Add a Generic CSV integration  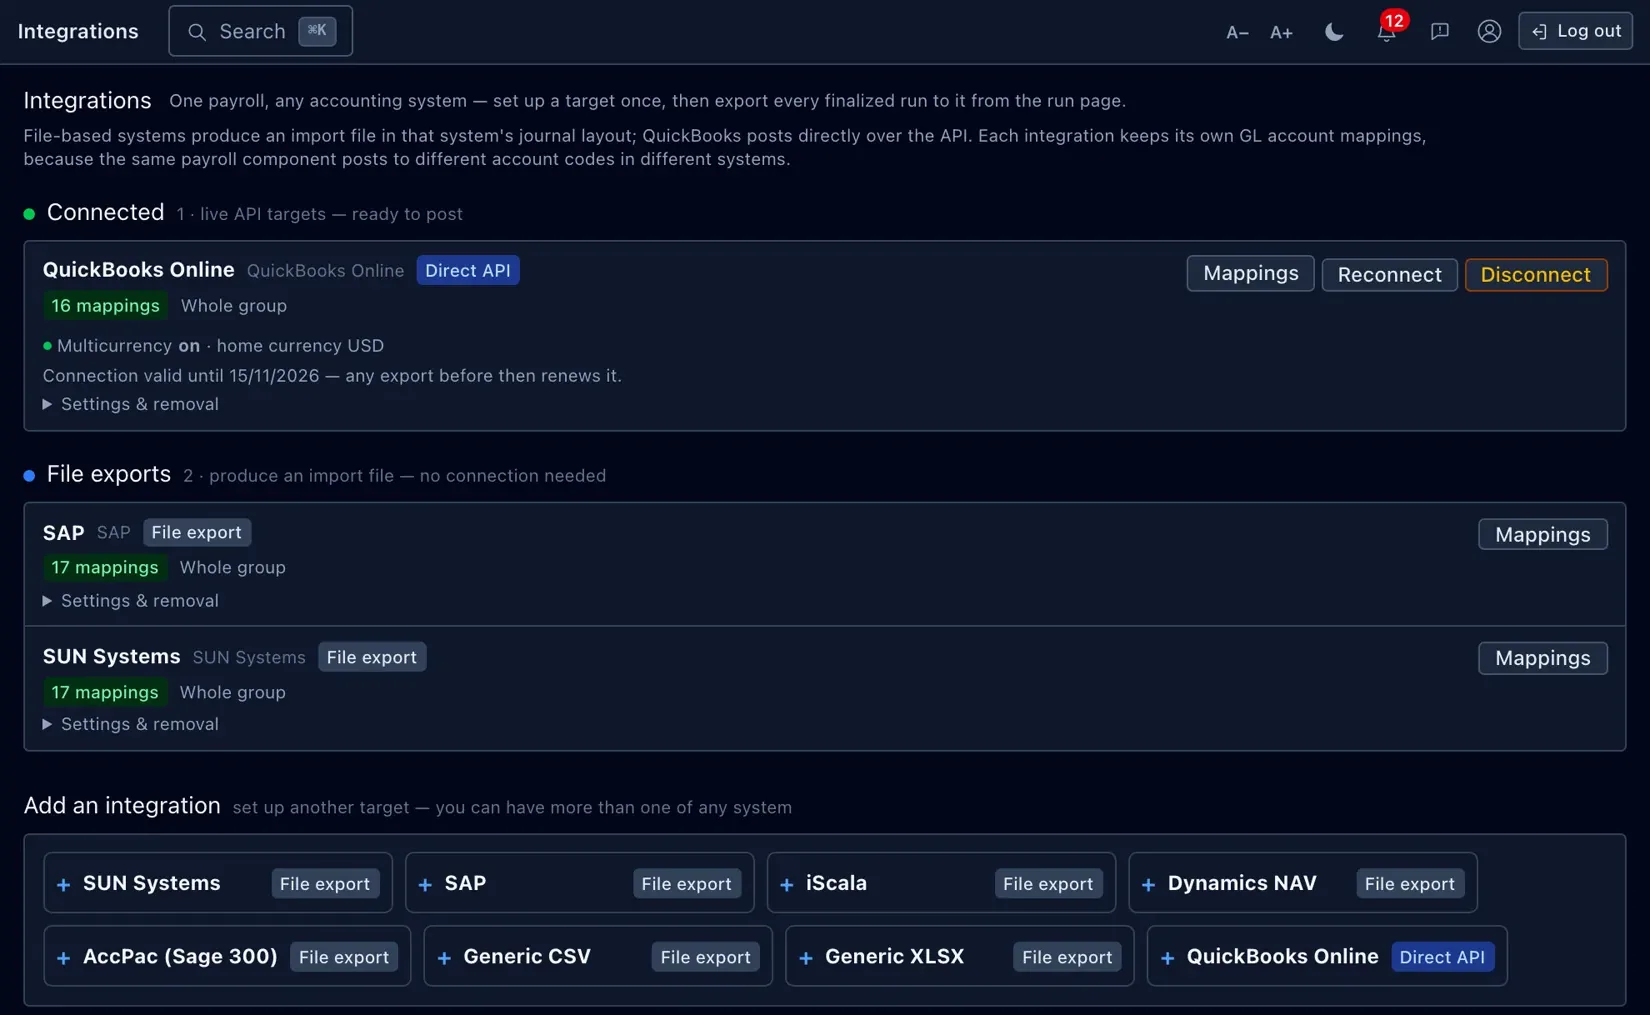click(x=598, y=956)
